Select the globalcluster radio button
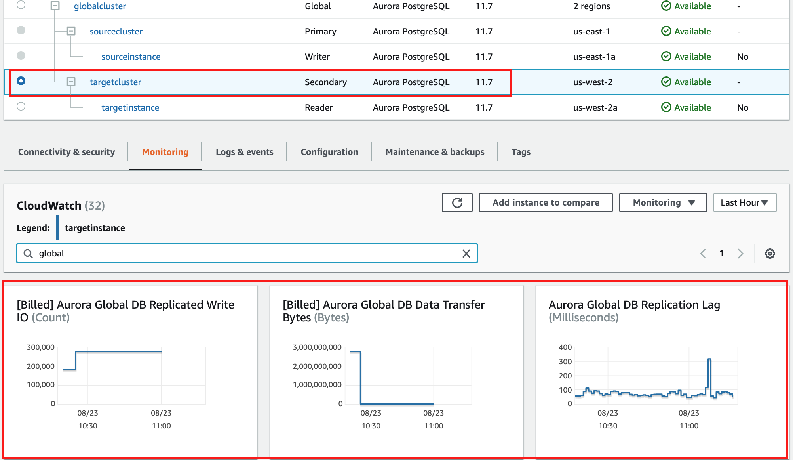793x460 pixels. tap(21, 6)
